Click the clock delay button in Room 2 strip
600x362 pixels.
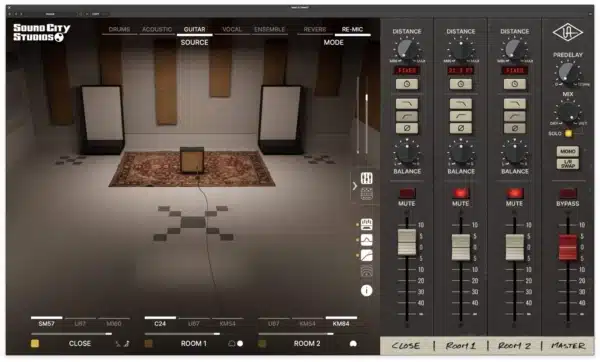(x=515, y=84)
